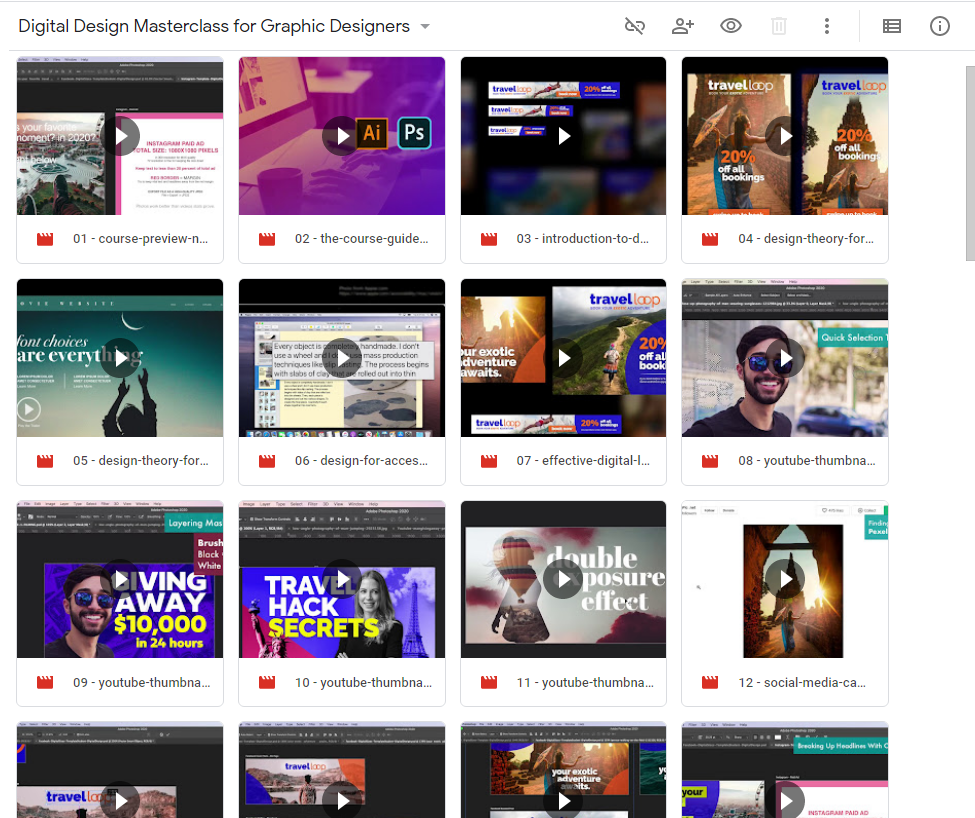Click video file icon beside 04 - design-theory-for
This screenshot has height=818, width=975.
point(709,239)
